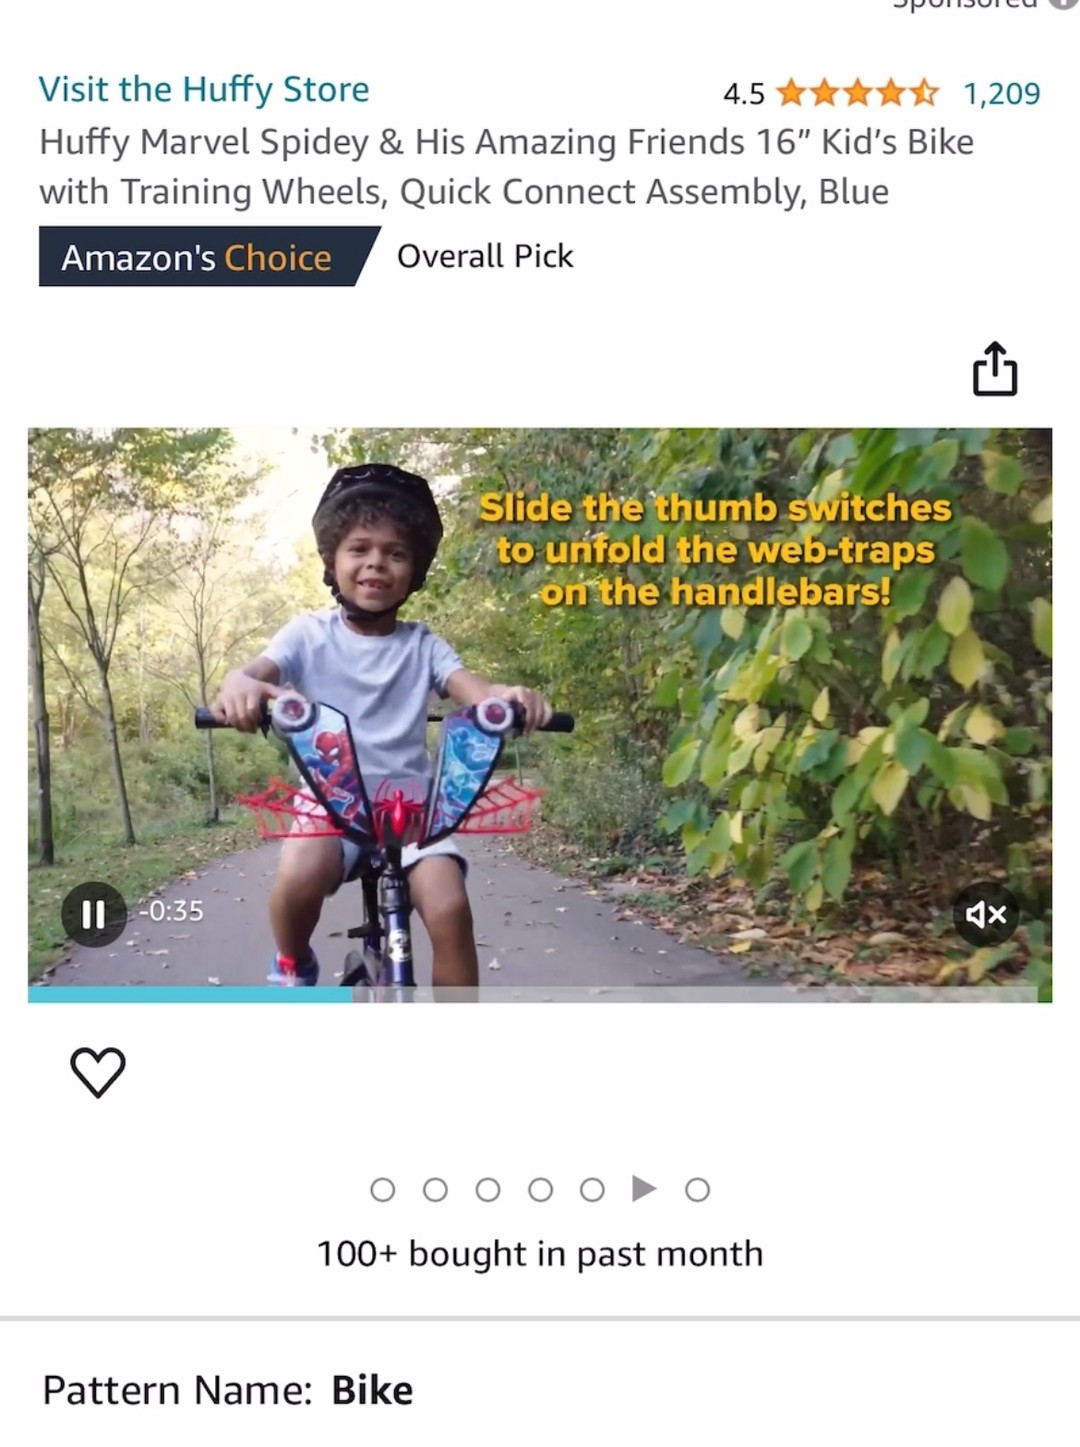Pause the product video
1080x1447 pixels.
tap(93, 913)
